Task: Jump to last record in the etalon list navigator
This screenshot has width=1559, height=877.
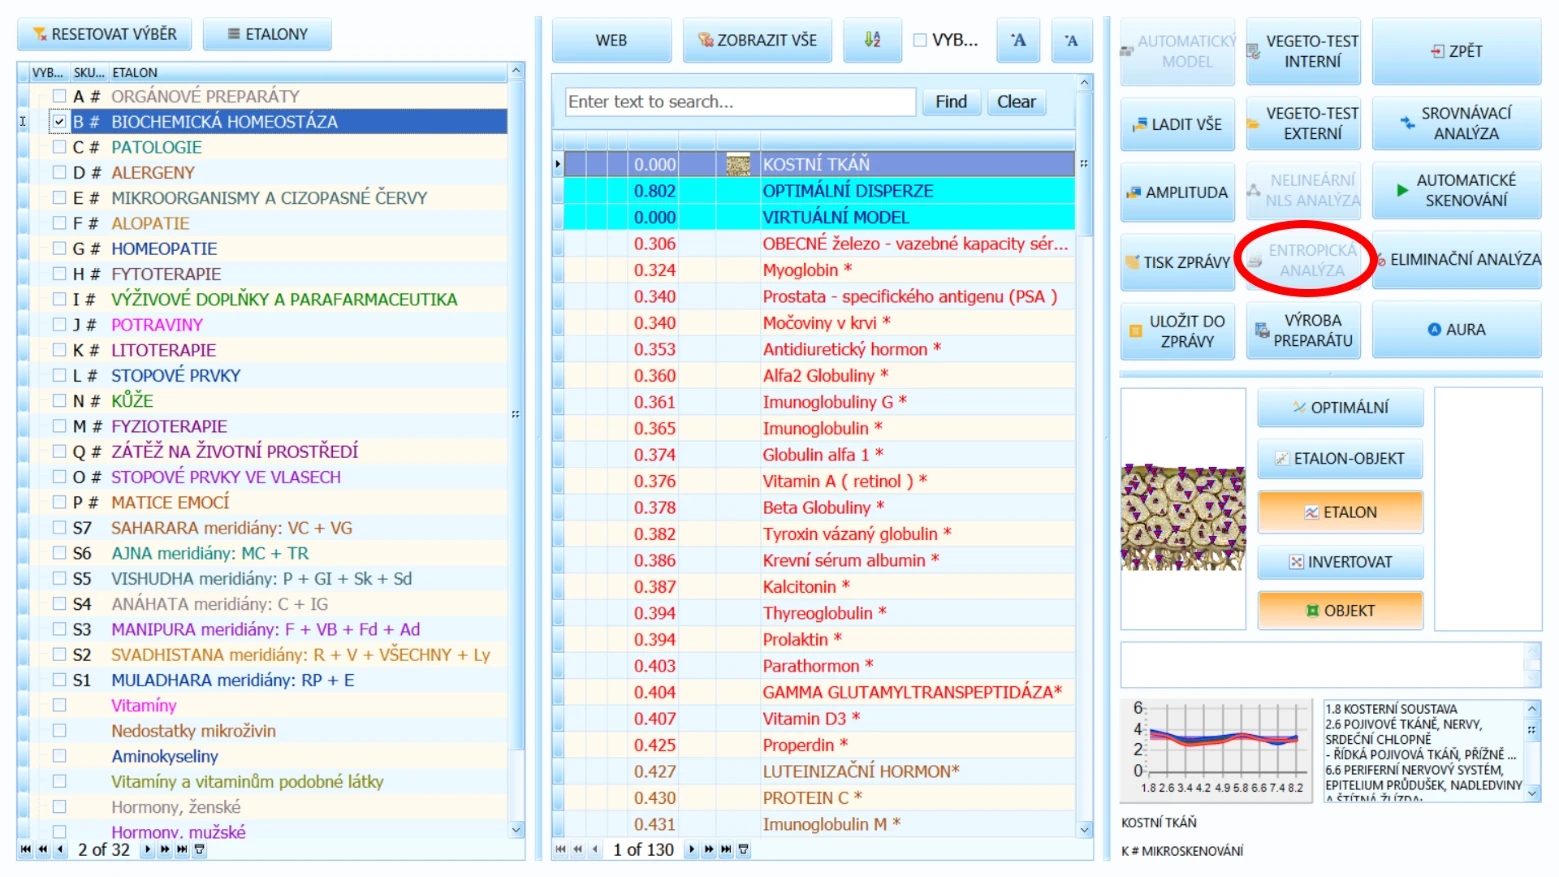Action: coord(182,850)
